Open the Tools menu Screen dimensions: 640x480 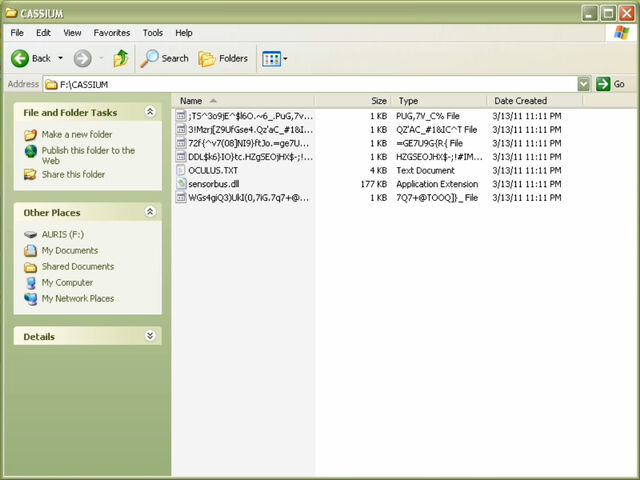[153, 33]
